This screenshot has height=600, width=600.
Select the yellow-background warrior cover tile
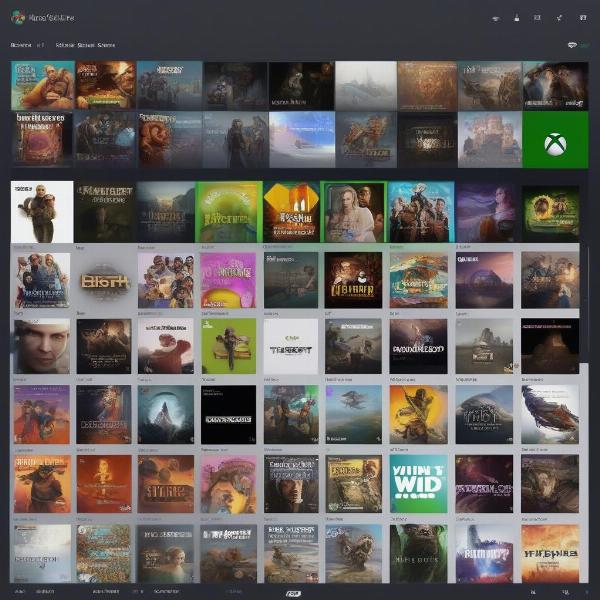click(418, 414)
